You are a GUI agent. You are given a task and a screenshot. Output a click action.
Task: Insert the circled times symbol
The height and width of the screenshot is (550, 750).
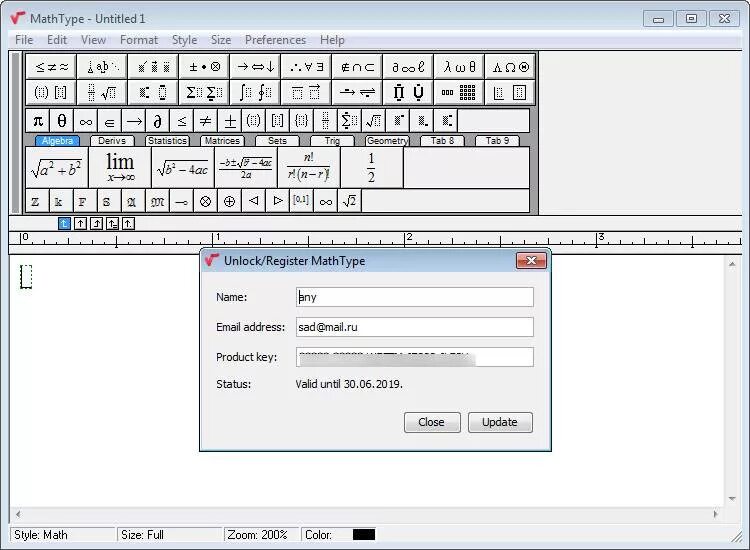tap(206, 201)
